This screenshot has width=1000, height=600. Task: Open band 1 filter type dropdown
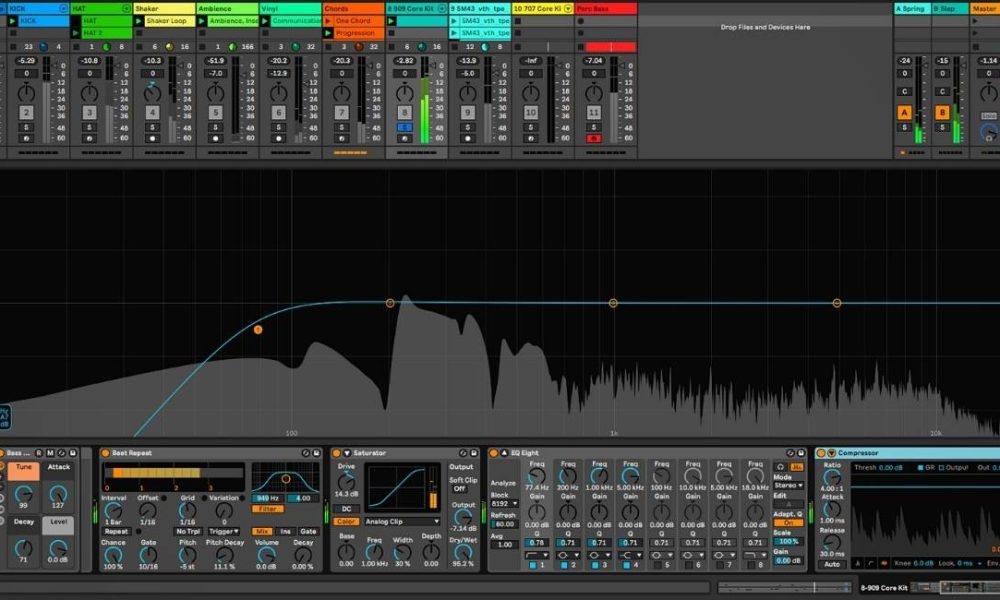(x=536, y=555)
